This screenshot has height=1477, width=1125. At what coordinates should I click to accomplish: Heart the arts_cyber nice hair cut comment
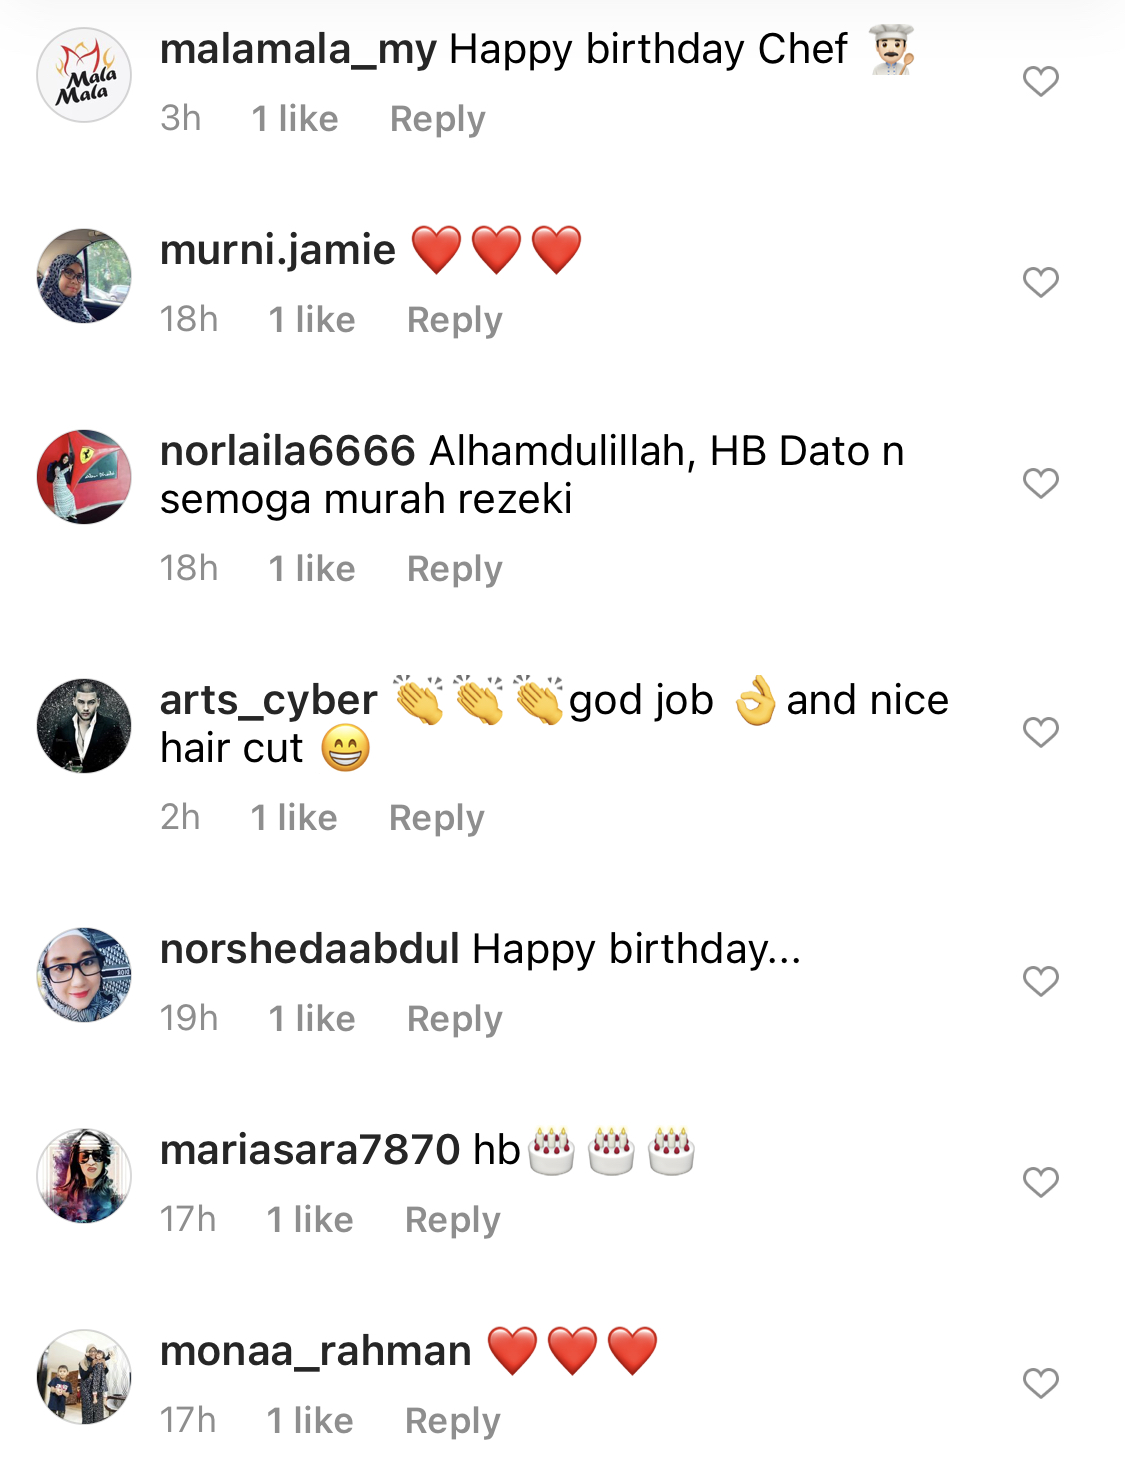[1040, 732]
